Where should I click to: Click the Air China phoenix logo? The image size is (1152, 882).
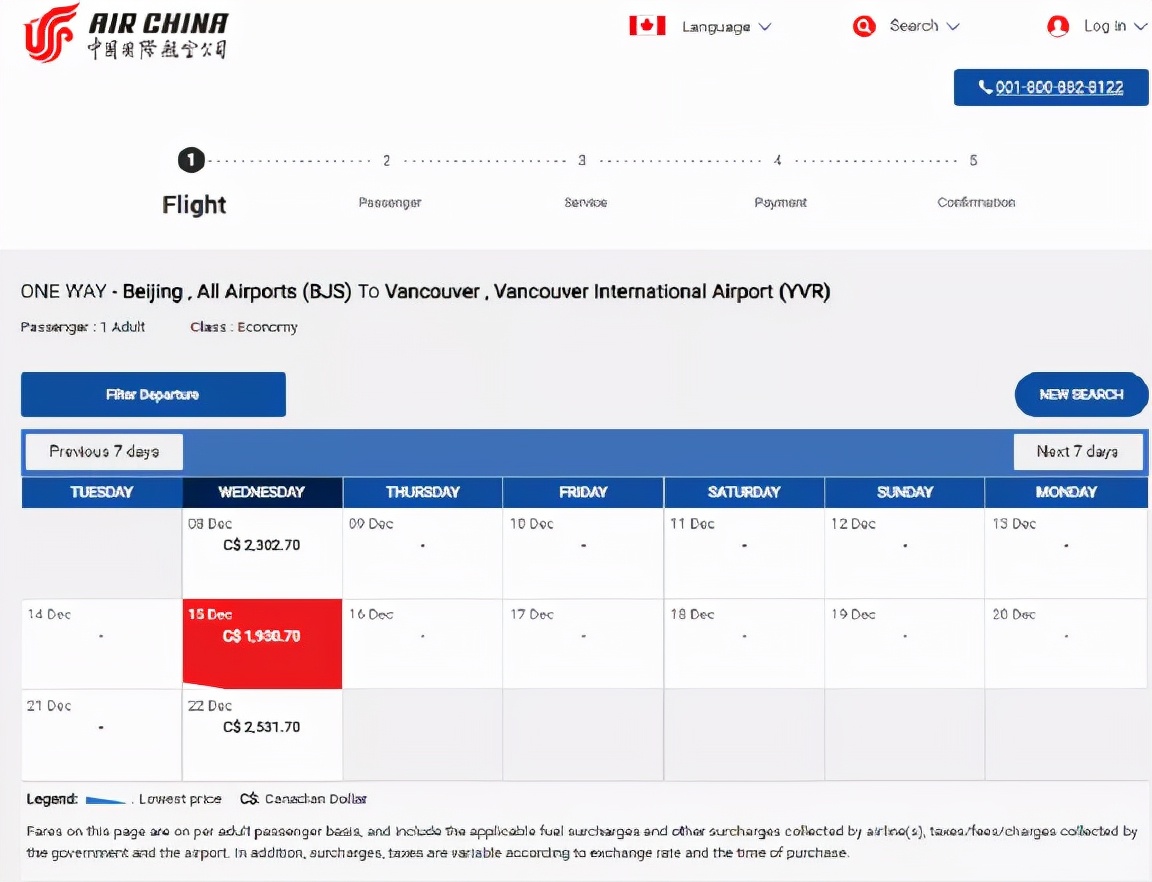click(51, 33)
